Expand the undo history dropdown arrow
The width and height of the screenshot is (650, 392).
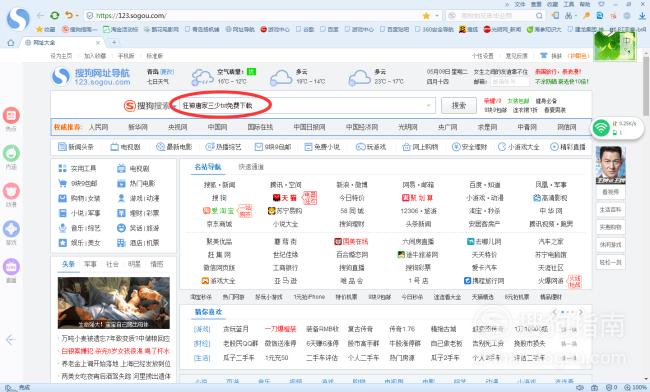click(x=77, y=16)
